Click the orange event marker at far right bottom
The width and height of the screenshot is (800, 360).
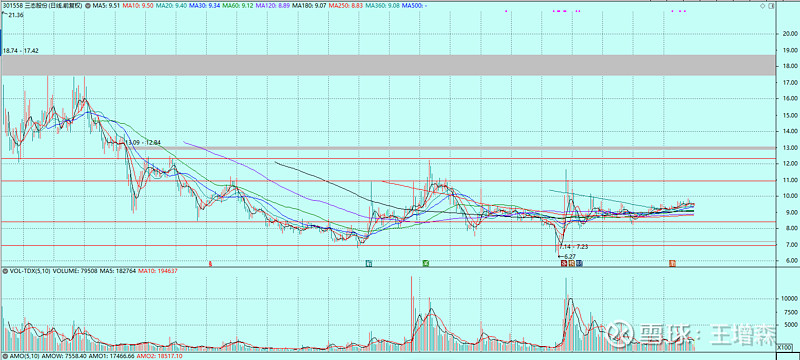click(x=672, y=263)
